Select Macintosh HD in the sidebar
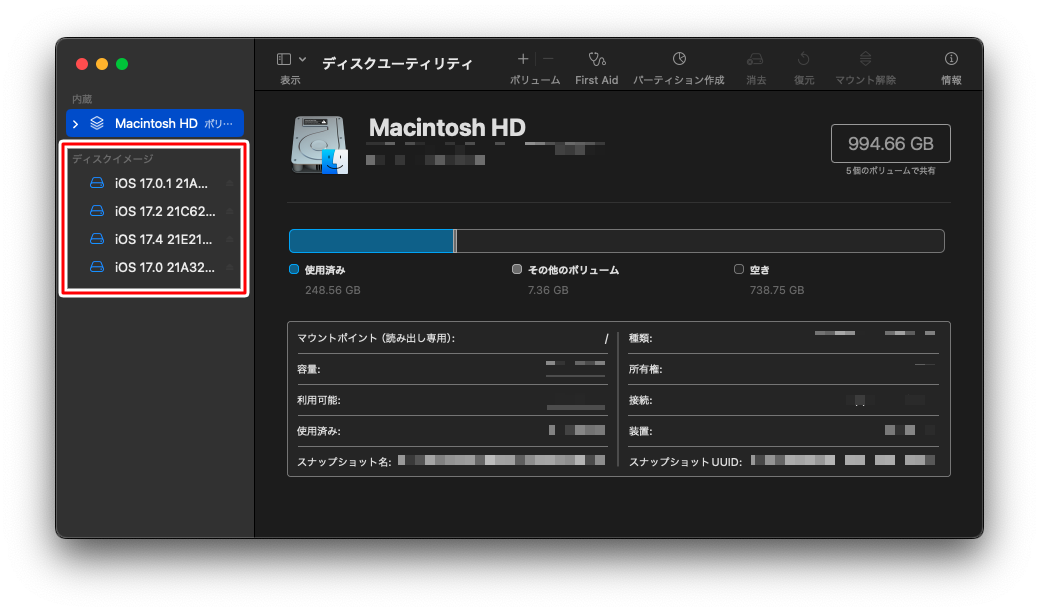The image size is (1039, 612). [155, 123]
